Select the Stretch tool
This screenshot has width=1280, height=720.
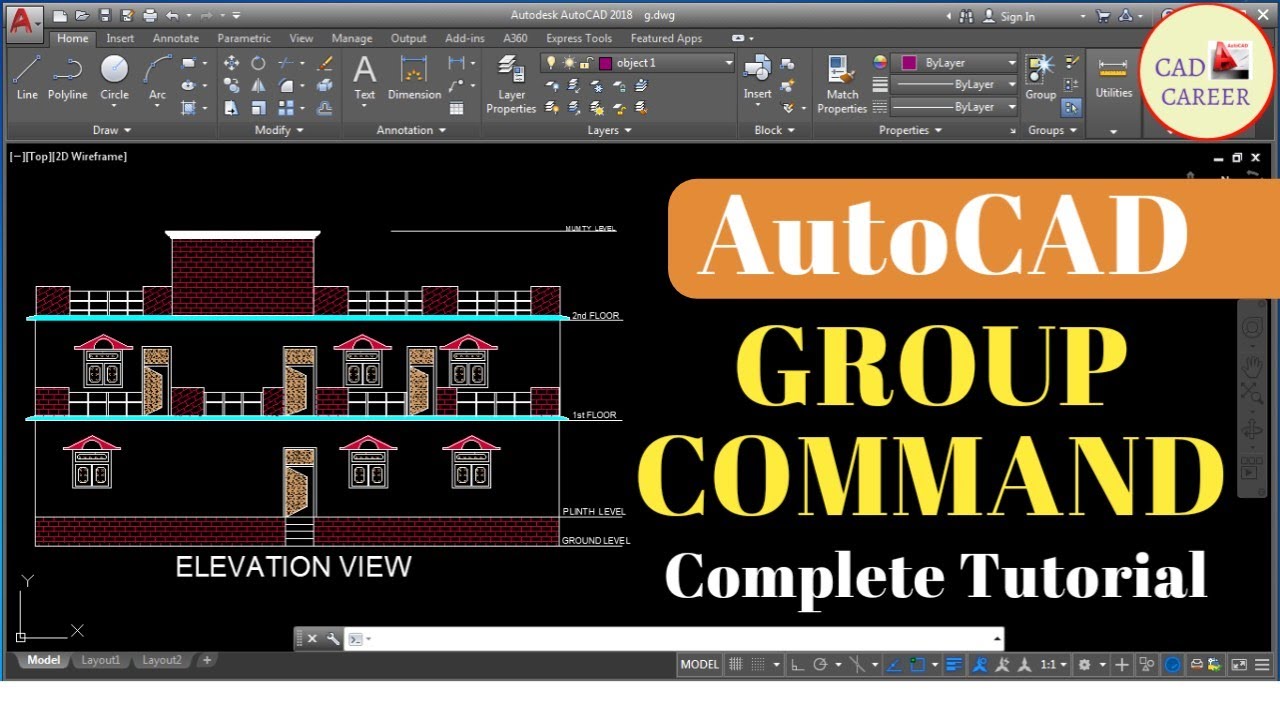pos(231,107)
